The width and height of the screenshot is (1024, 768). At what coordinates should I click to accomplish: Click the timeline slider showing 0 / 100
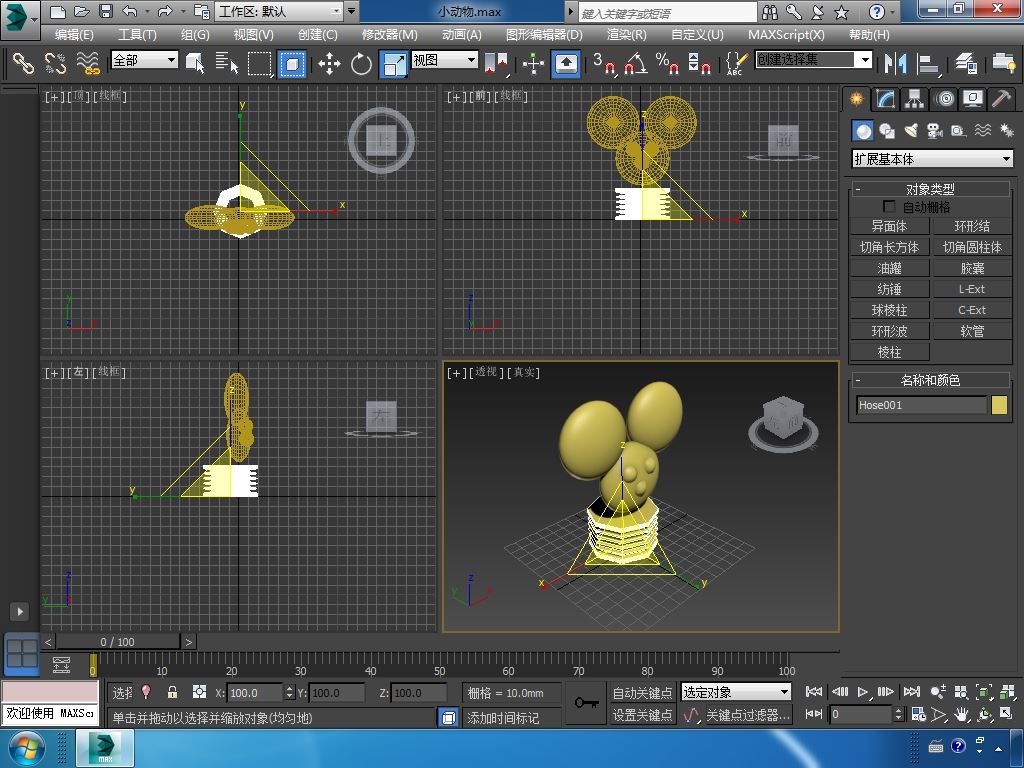pyautogui.click(x=118, y=642)
